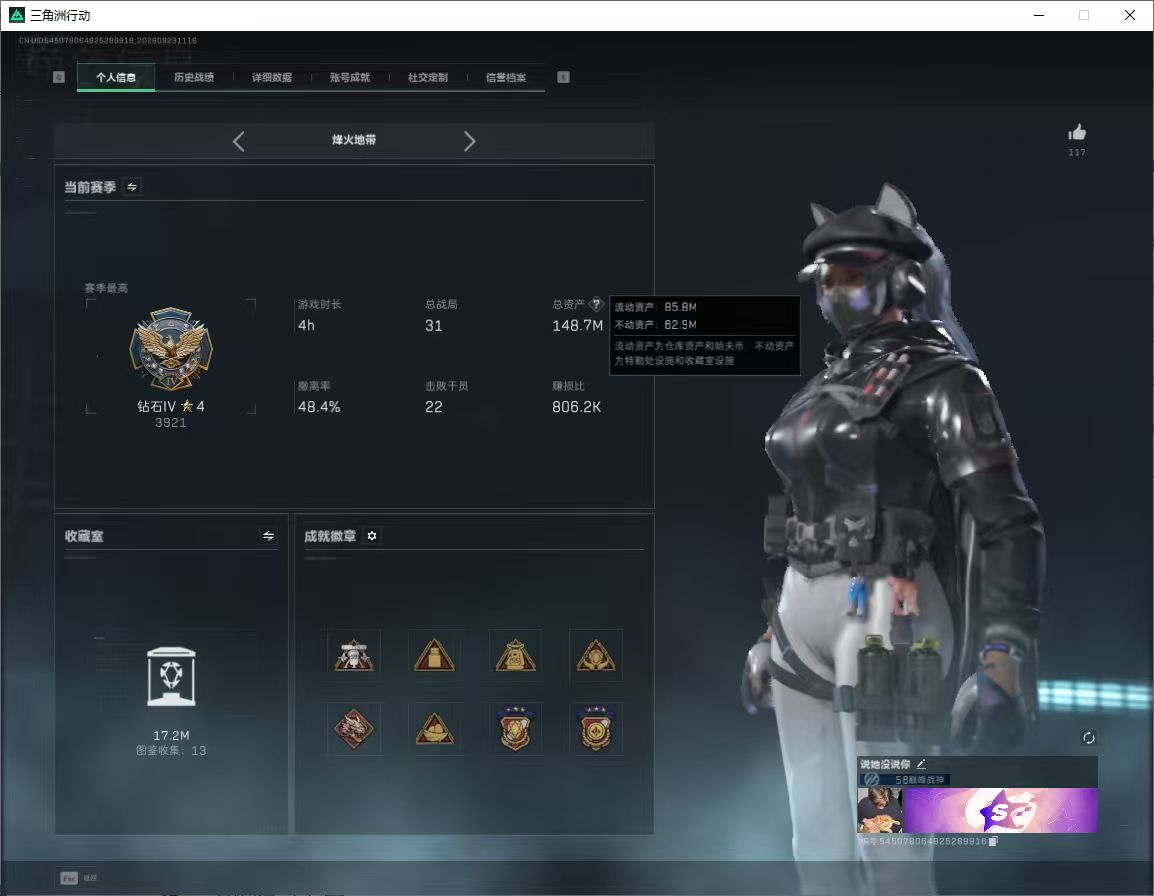Open 成就徽章 gear settings

click(372, 536)
